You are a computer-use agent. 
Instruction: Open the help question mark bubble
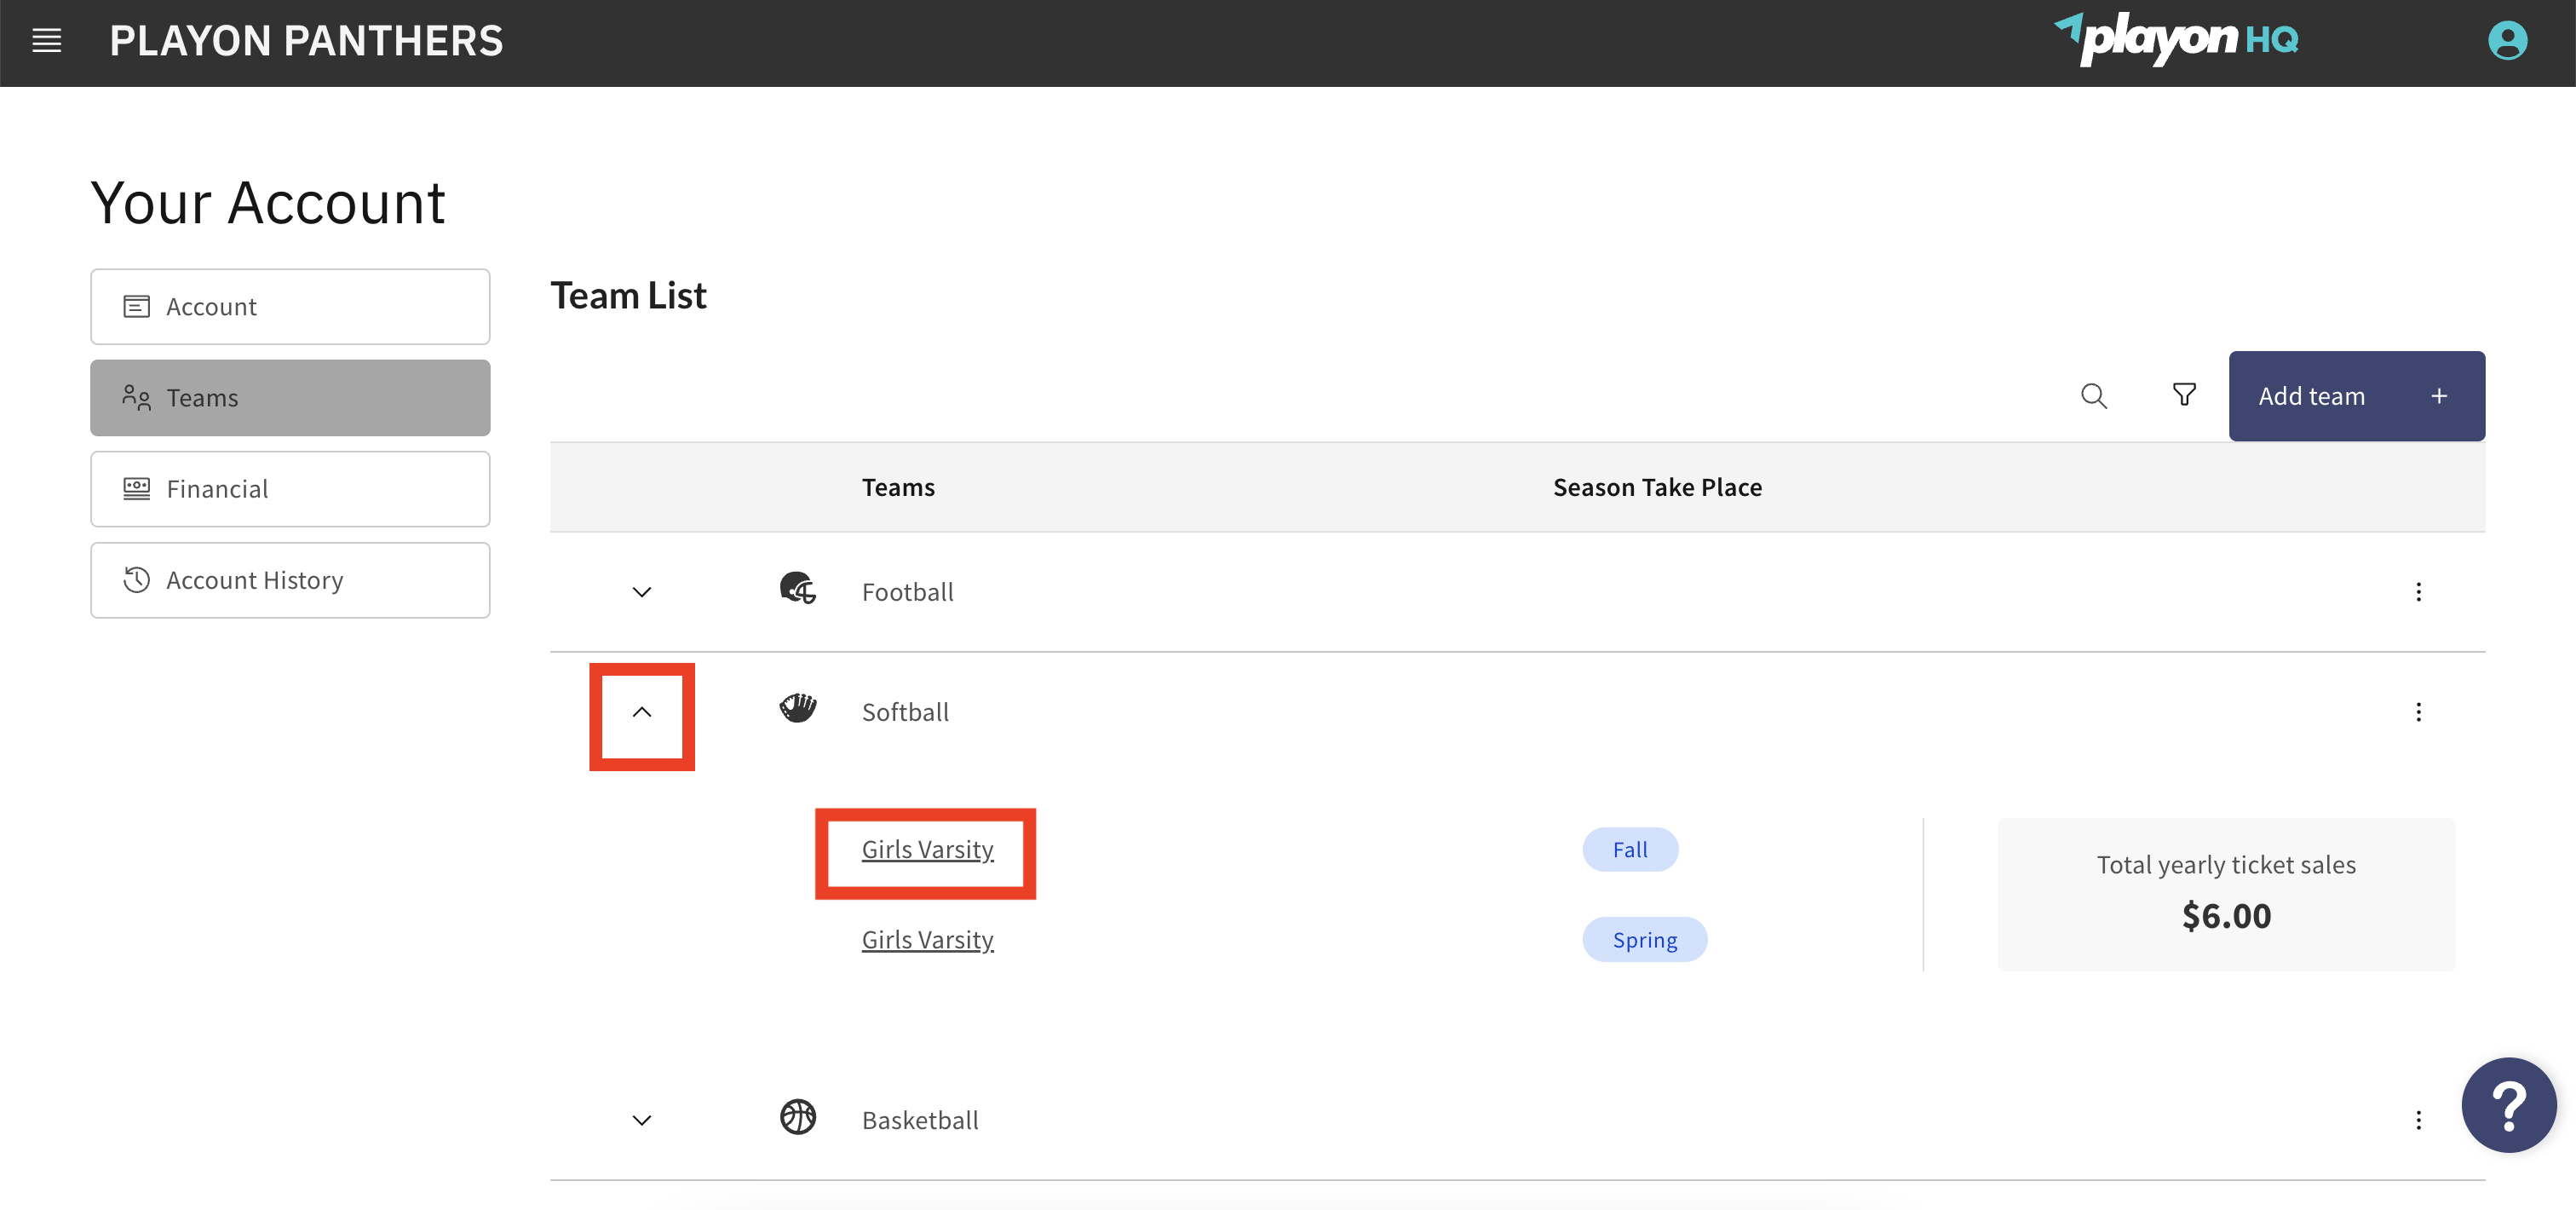click(x=2508, y=1105)
